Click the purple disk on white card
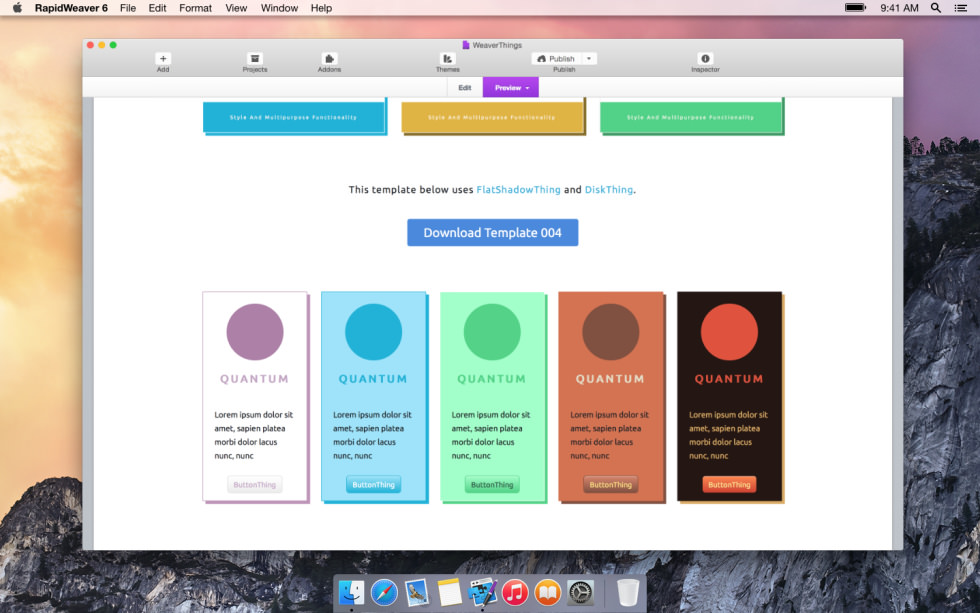 [x=254, y=332]
